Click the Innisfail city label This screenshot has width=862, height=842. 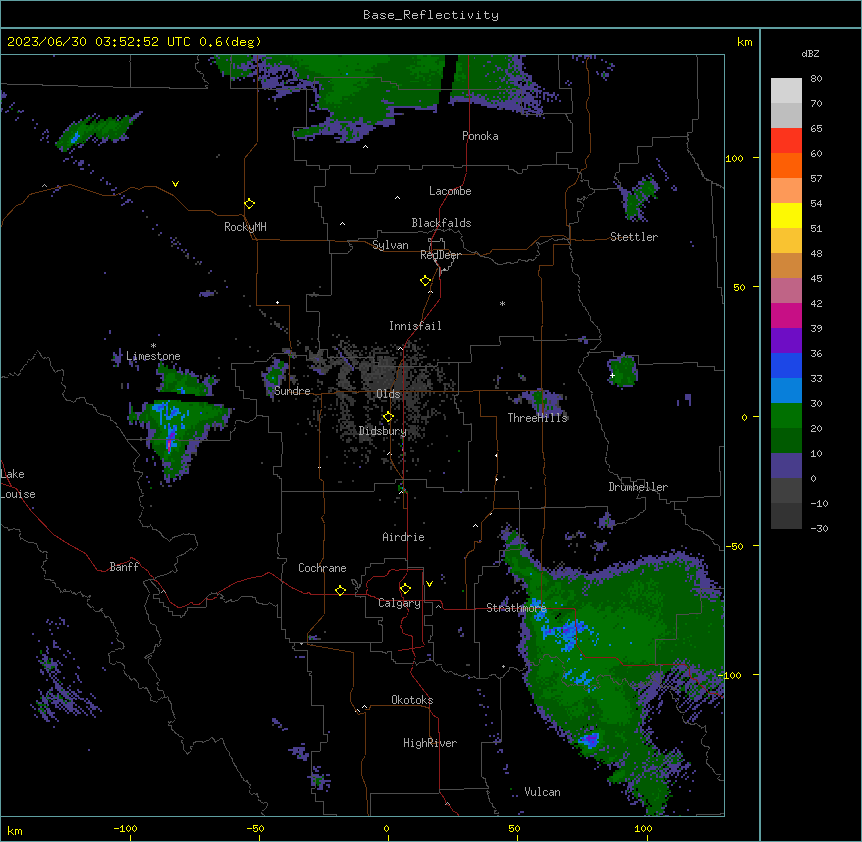(415, 326)
